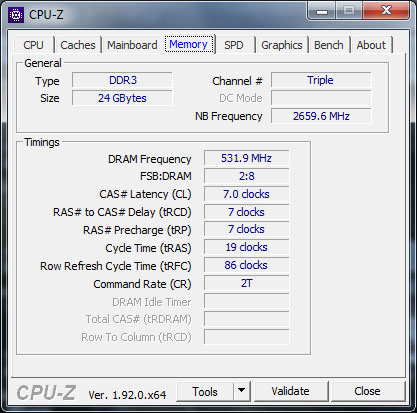This screenshot has width=417, height=413.
Task: Switch to the CPU tab
Action: click(33, 45)
